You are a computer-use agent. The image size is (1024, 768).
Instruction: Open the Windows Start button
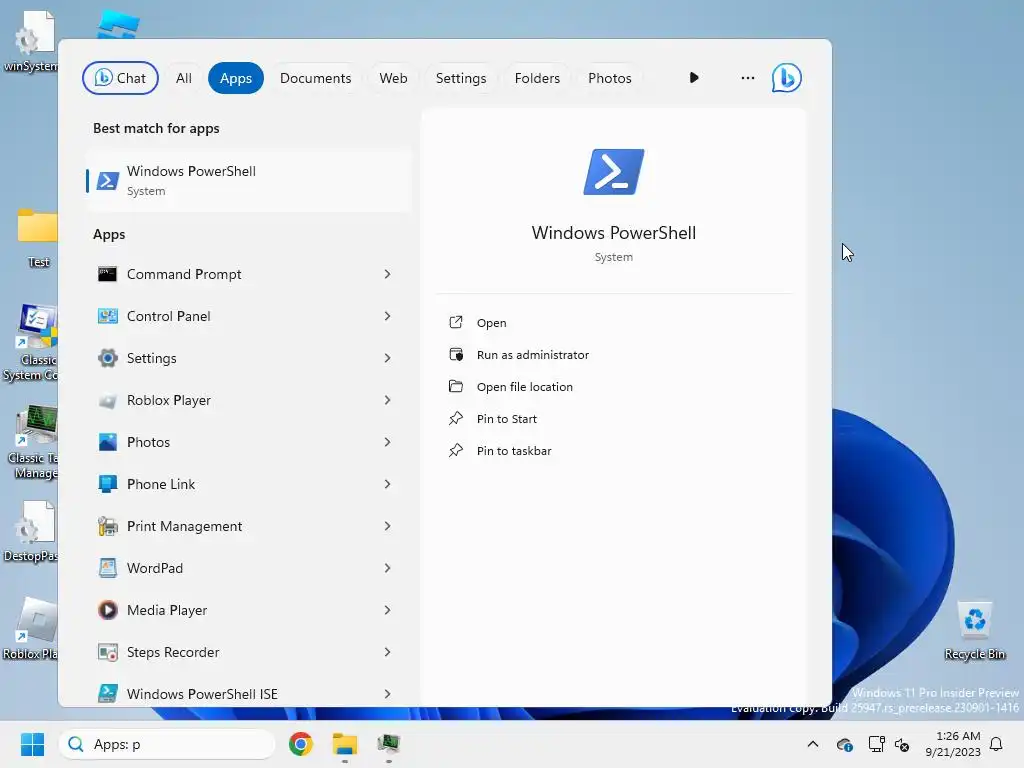coord(32,744)
